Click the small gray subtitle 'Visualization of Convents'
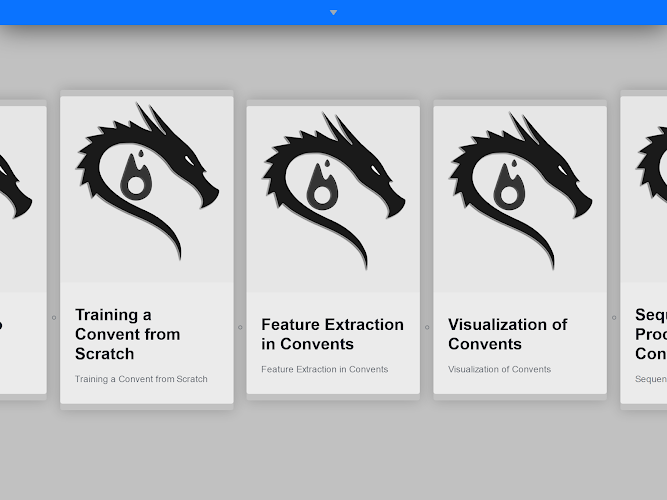667x500 pixels. pos(499,369)
